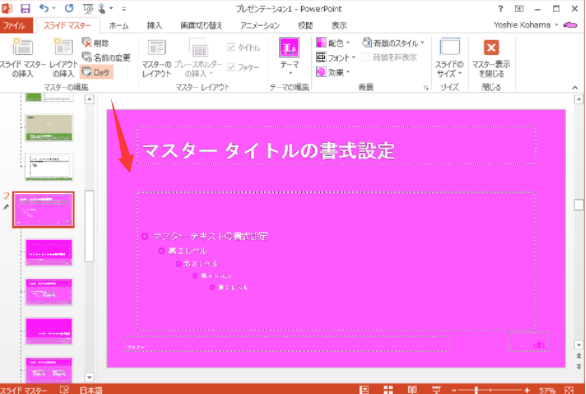This screenshot has height=394, width=586.
Task: Open Master Layout (マスターのレイアウト)
Action: (x=157, y=58)
